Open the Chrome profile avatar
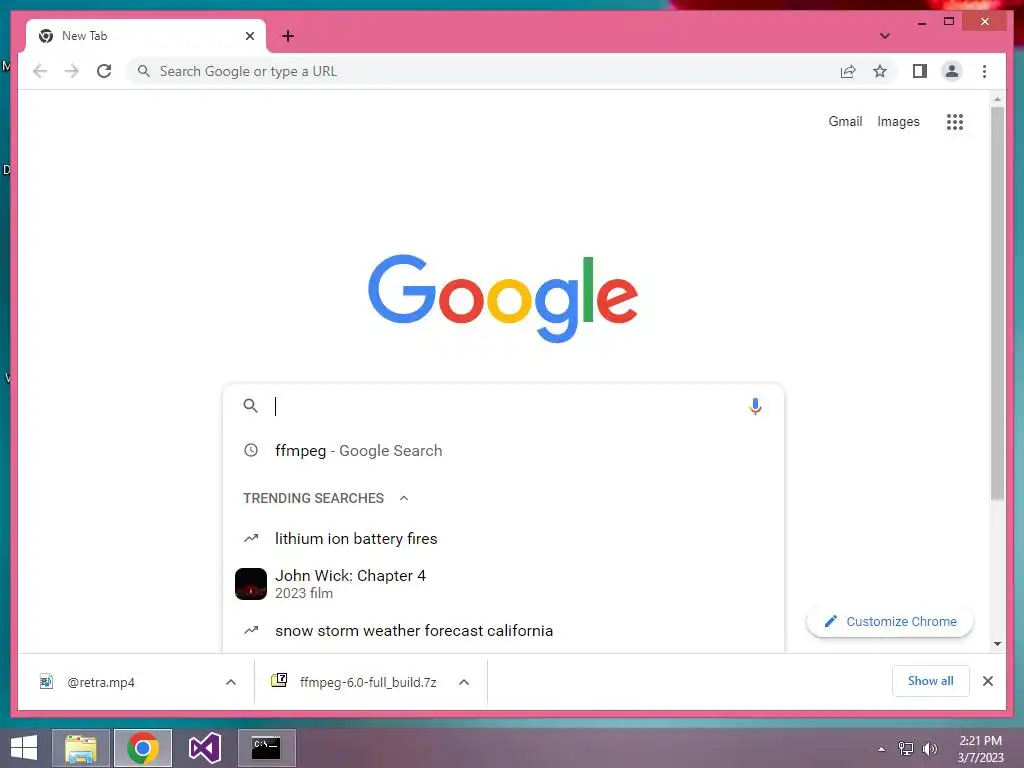Viewport: 1024px width, 768px height. [952, 71]
